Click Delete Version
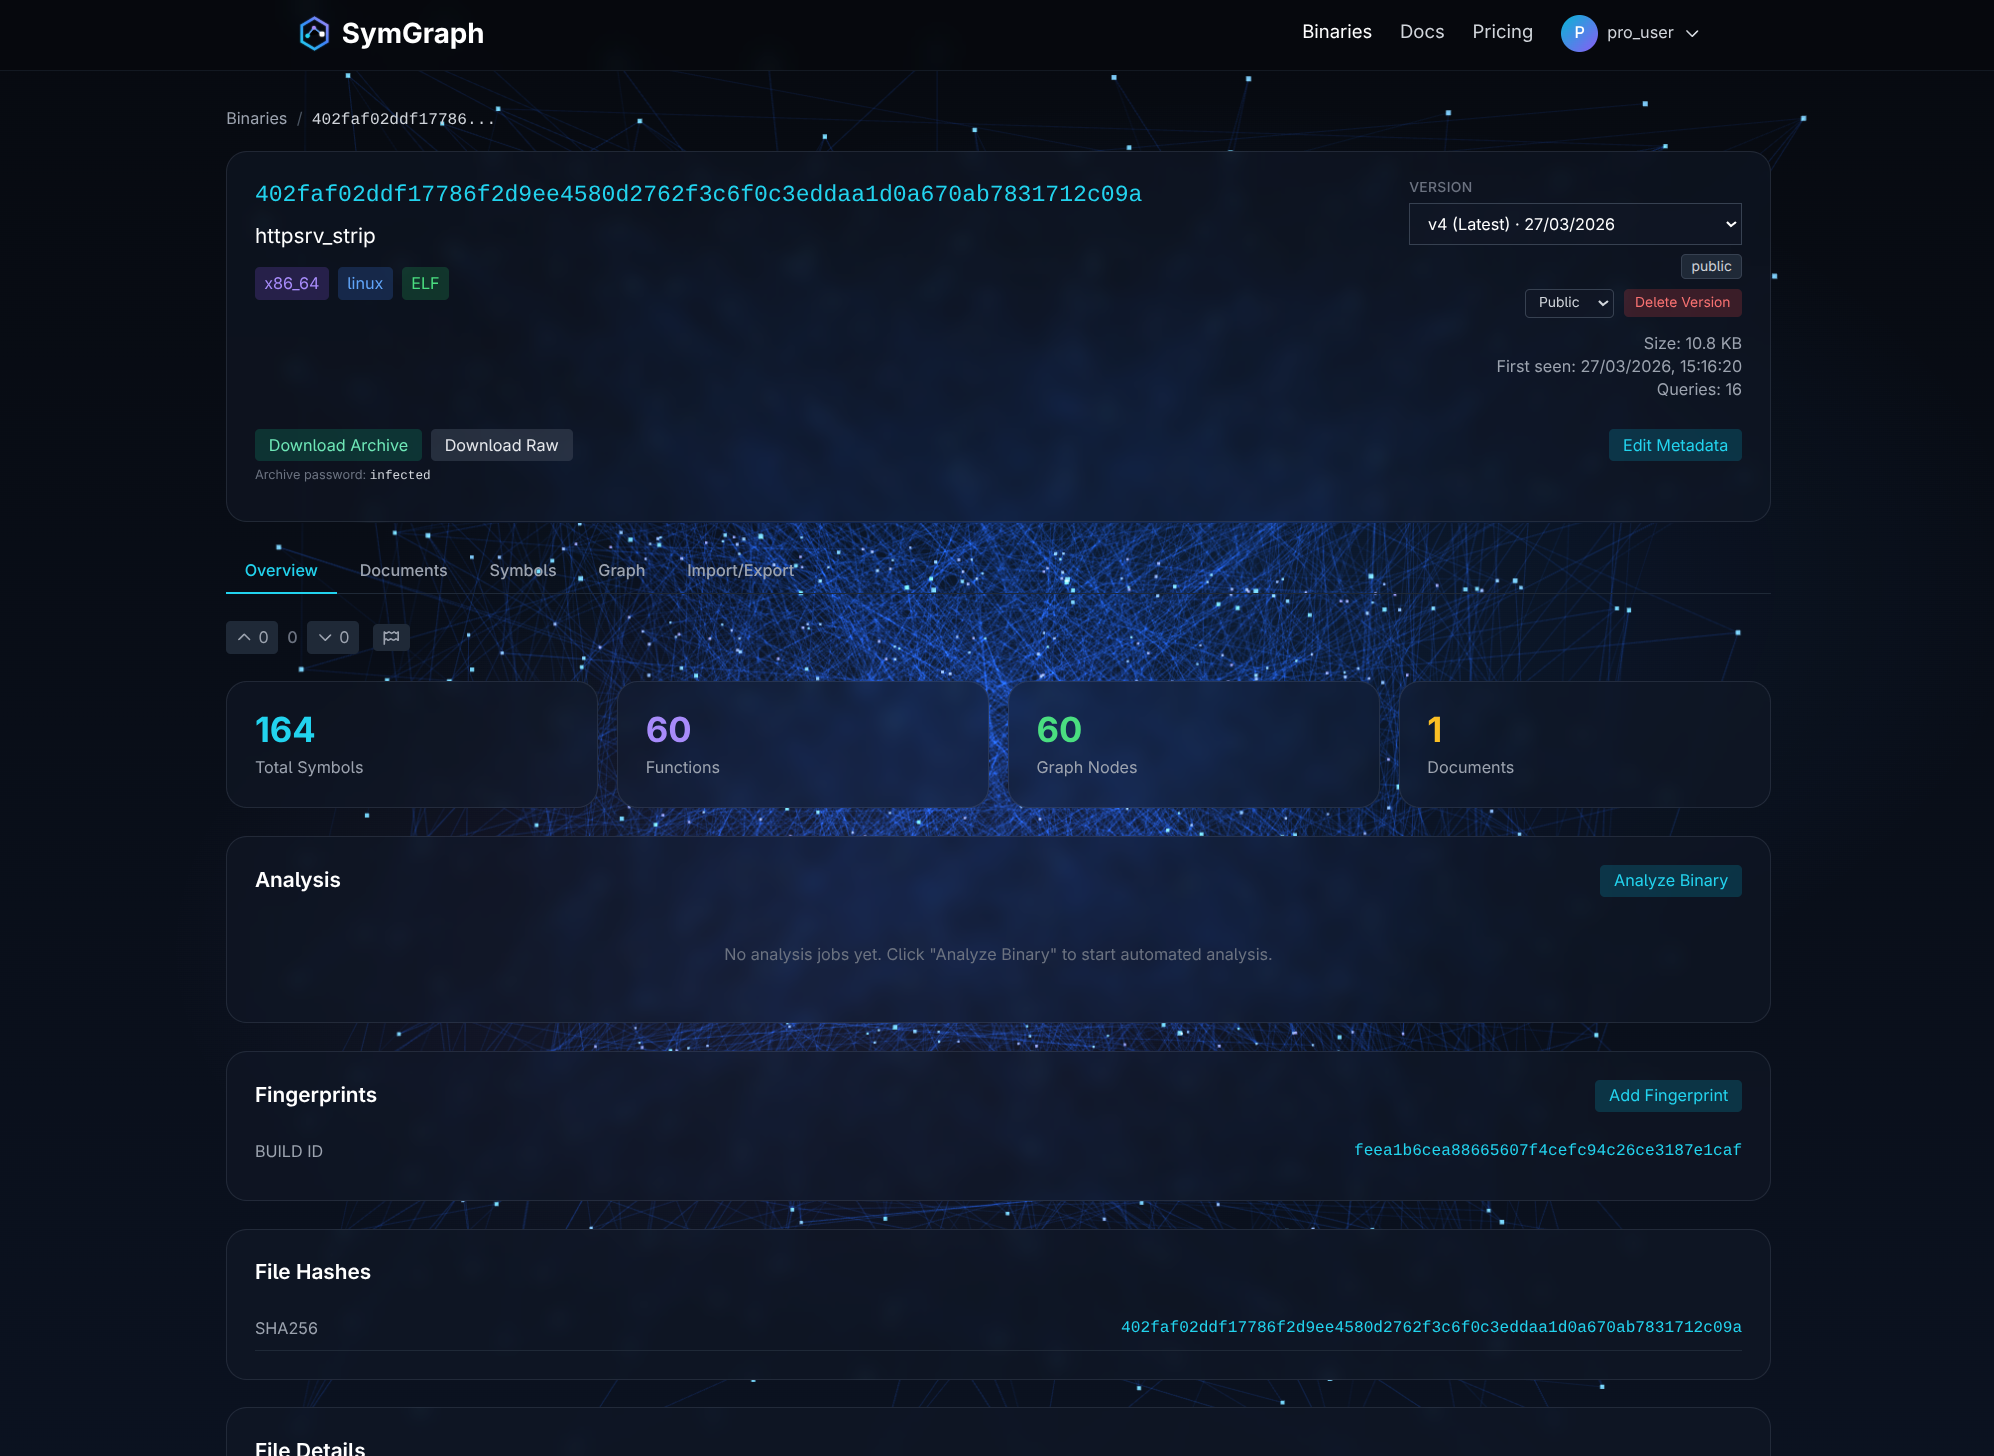Image resolution: width=1994 pixels, height=1456 pixels. tap(1681, 302)
